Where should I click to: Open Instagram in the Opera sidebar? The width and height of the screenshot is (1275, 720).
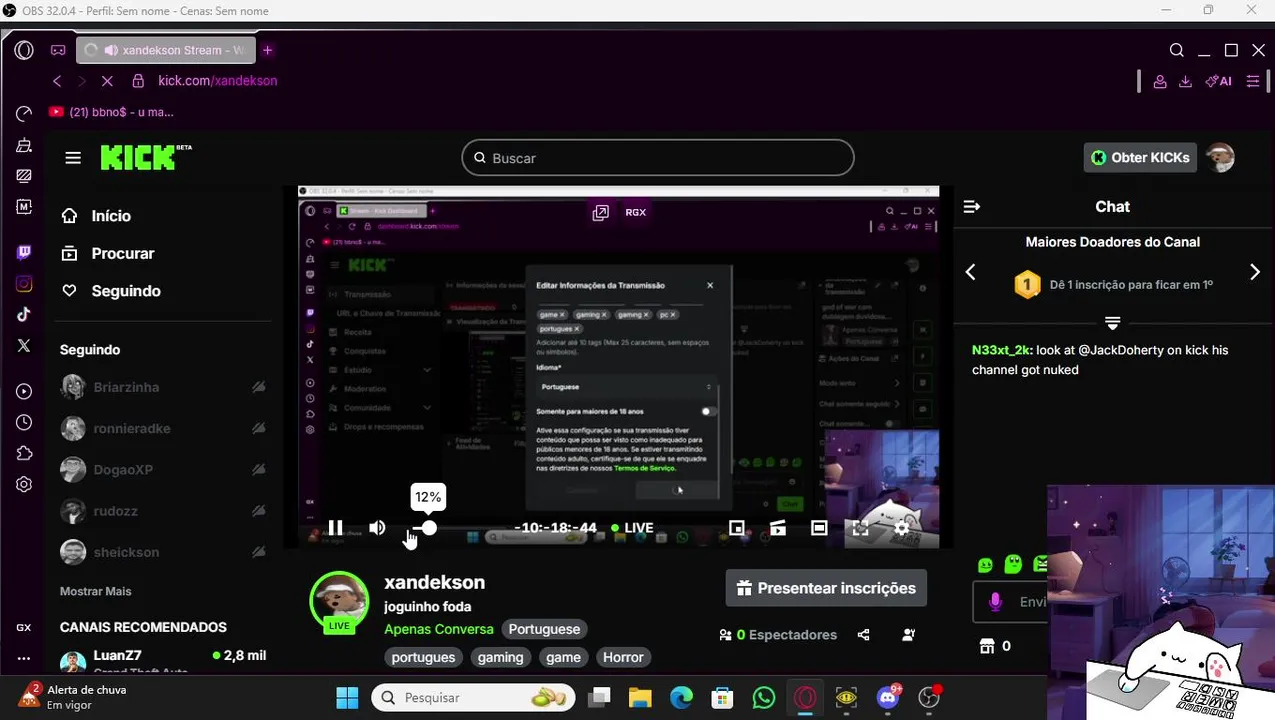point(24,284)
